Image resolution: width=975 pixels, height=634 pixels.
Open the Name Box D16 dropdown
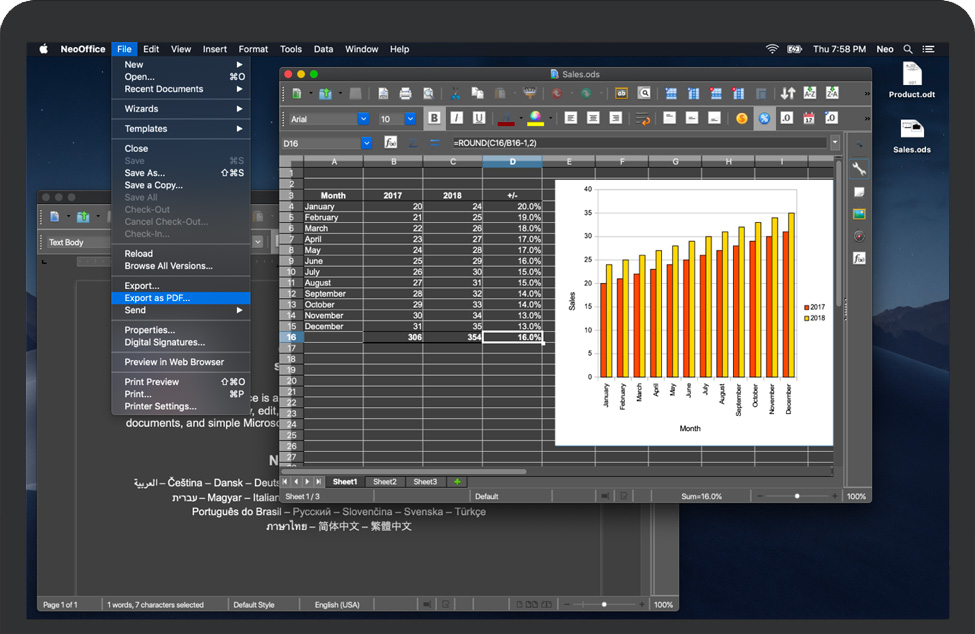[366, 143]
